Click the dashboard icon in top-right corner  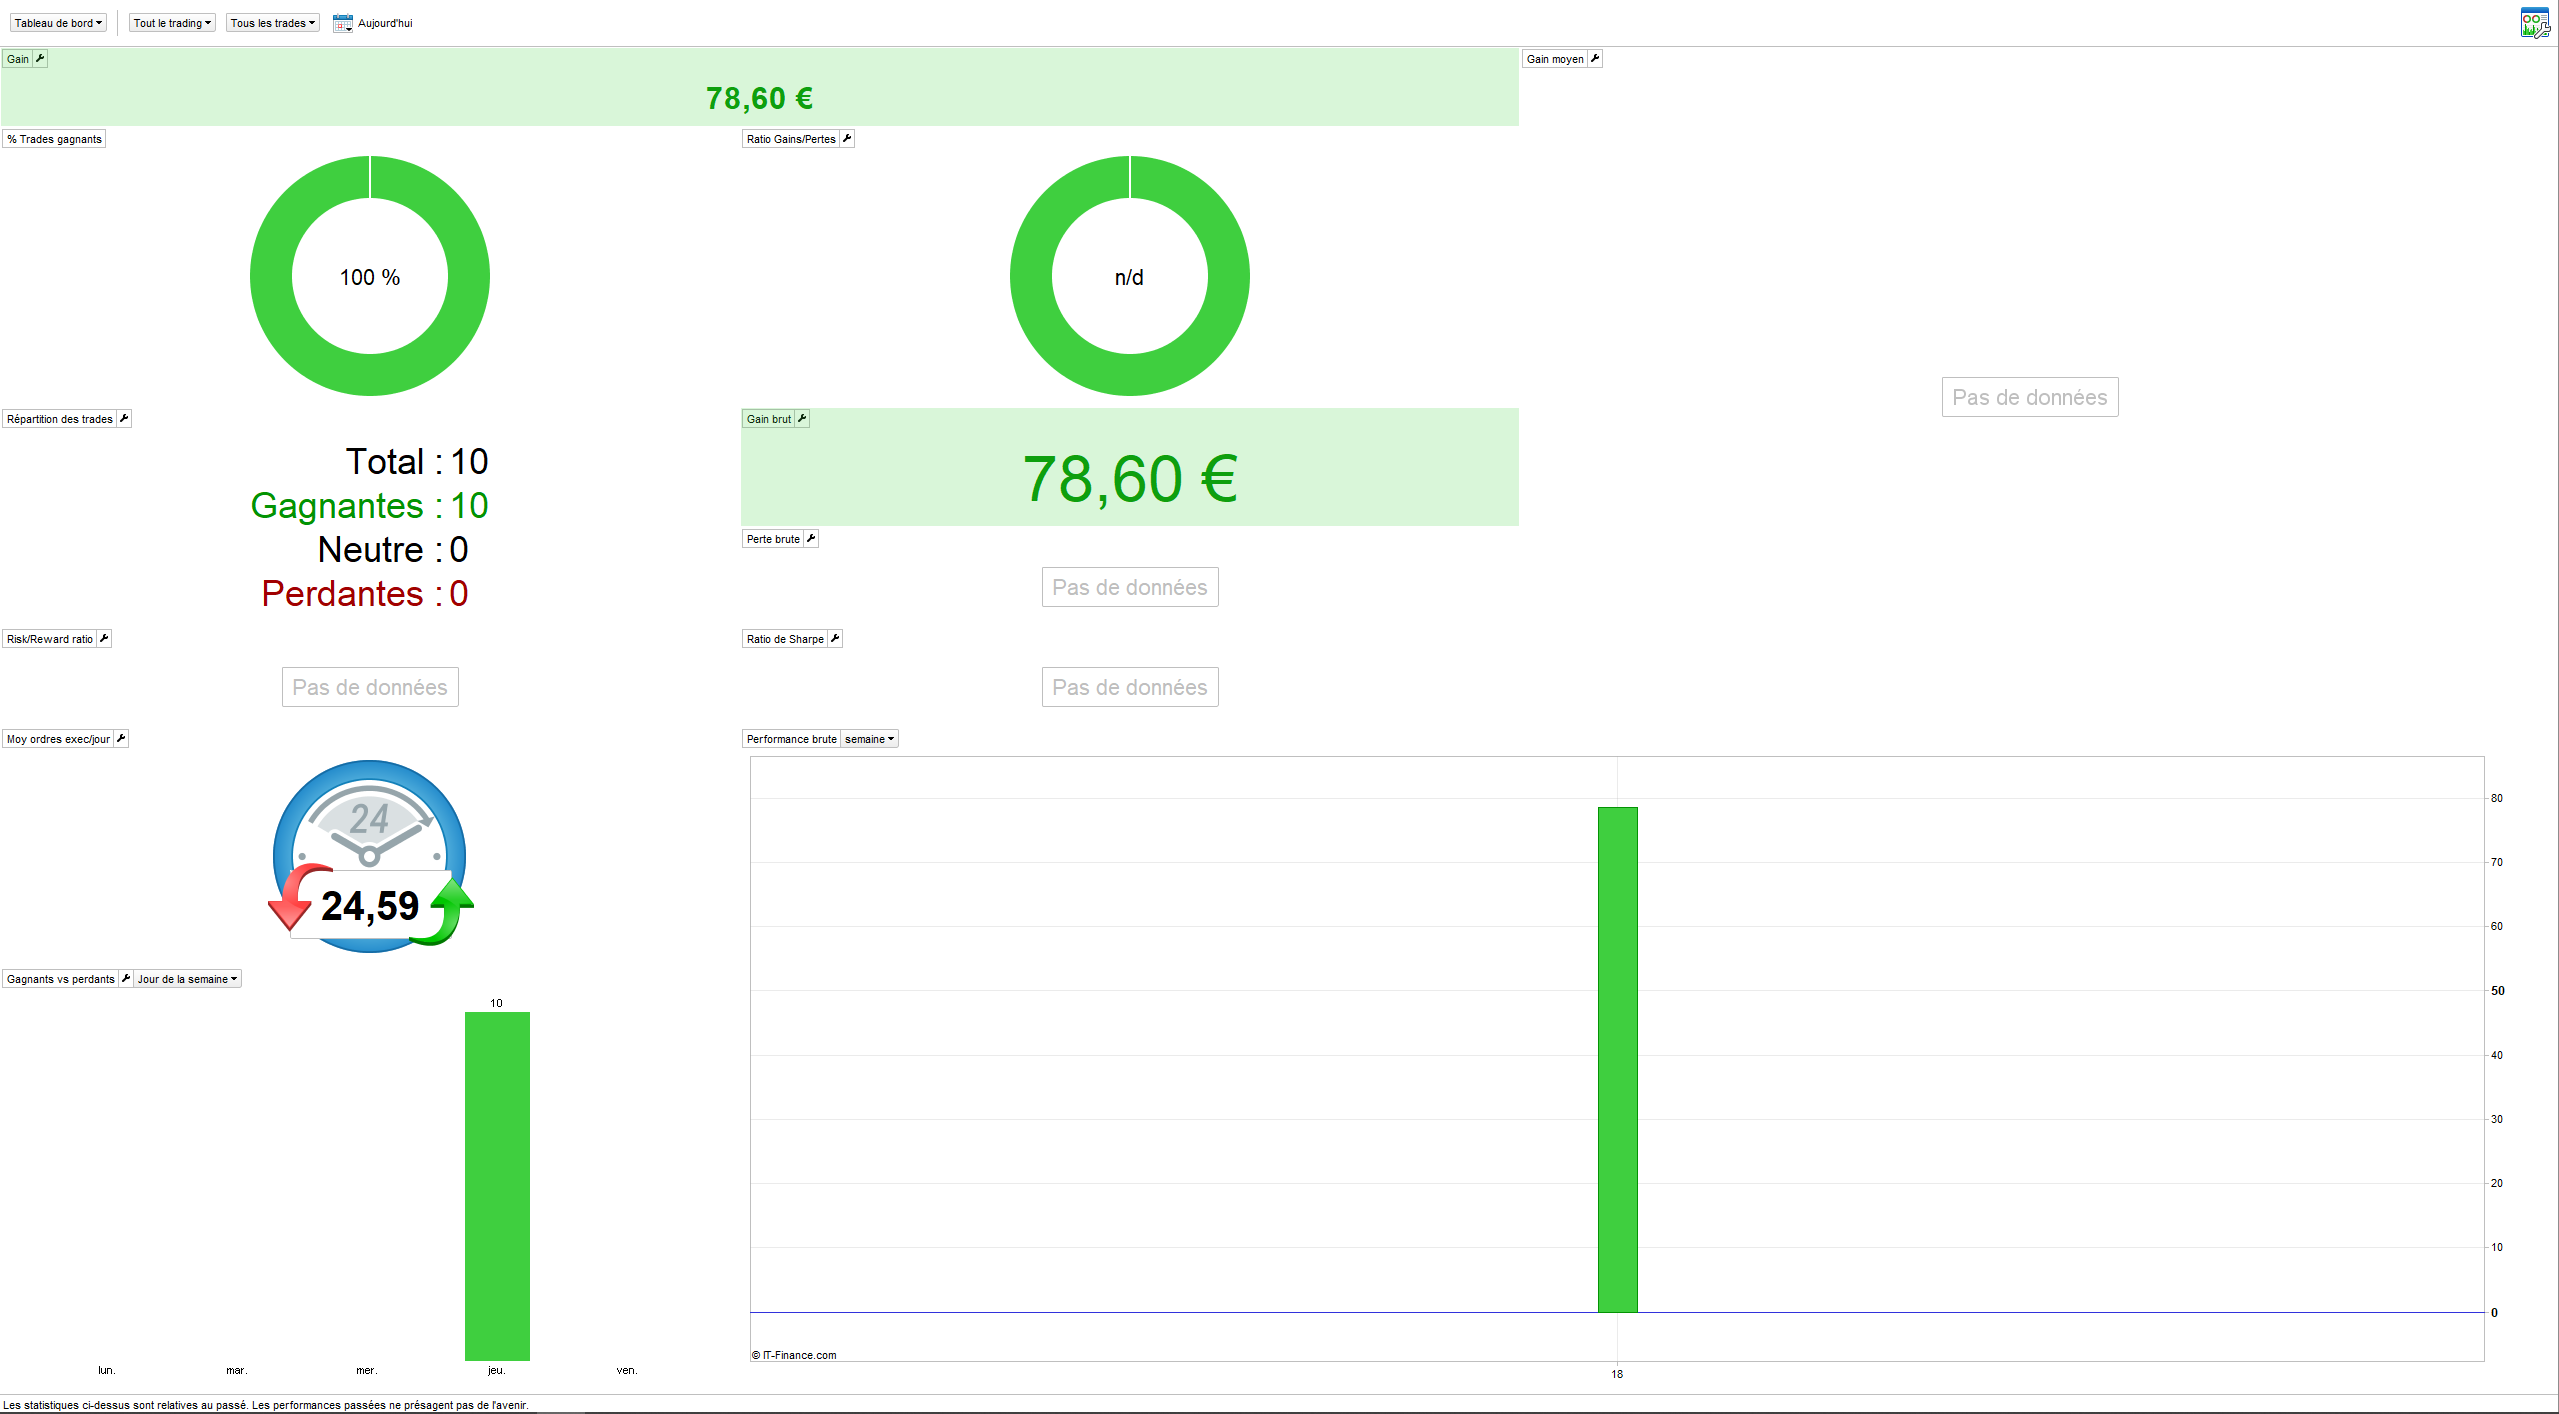(x=2534, y=22)
